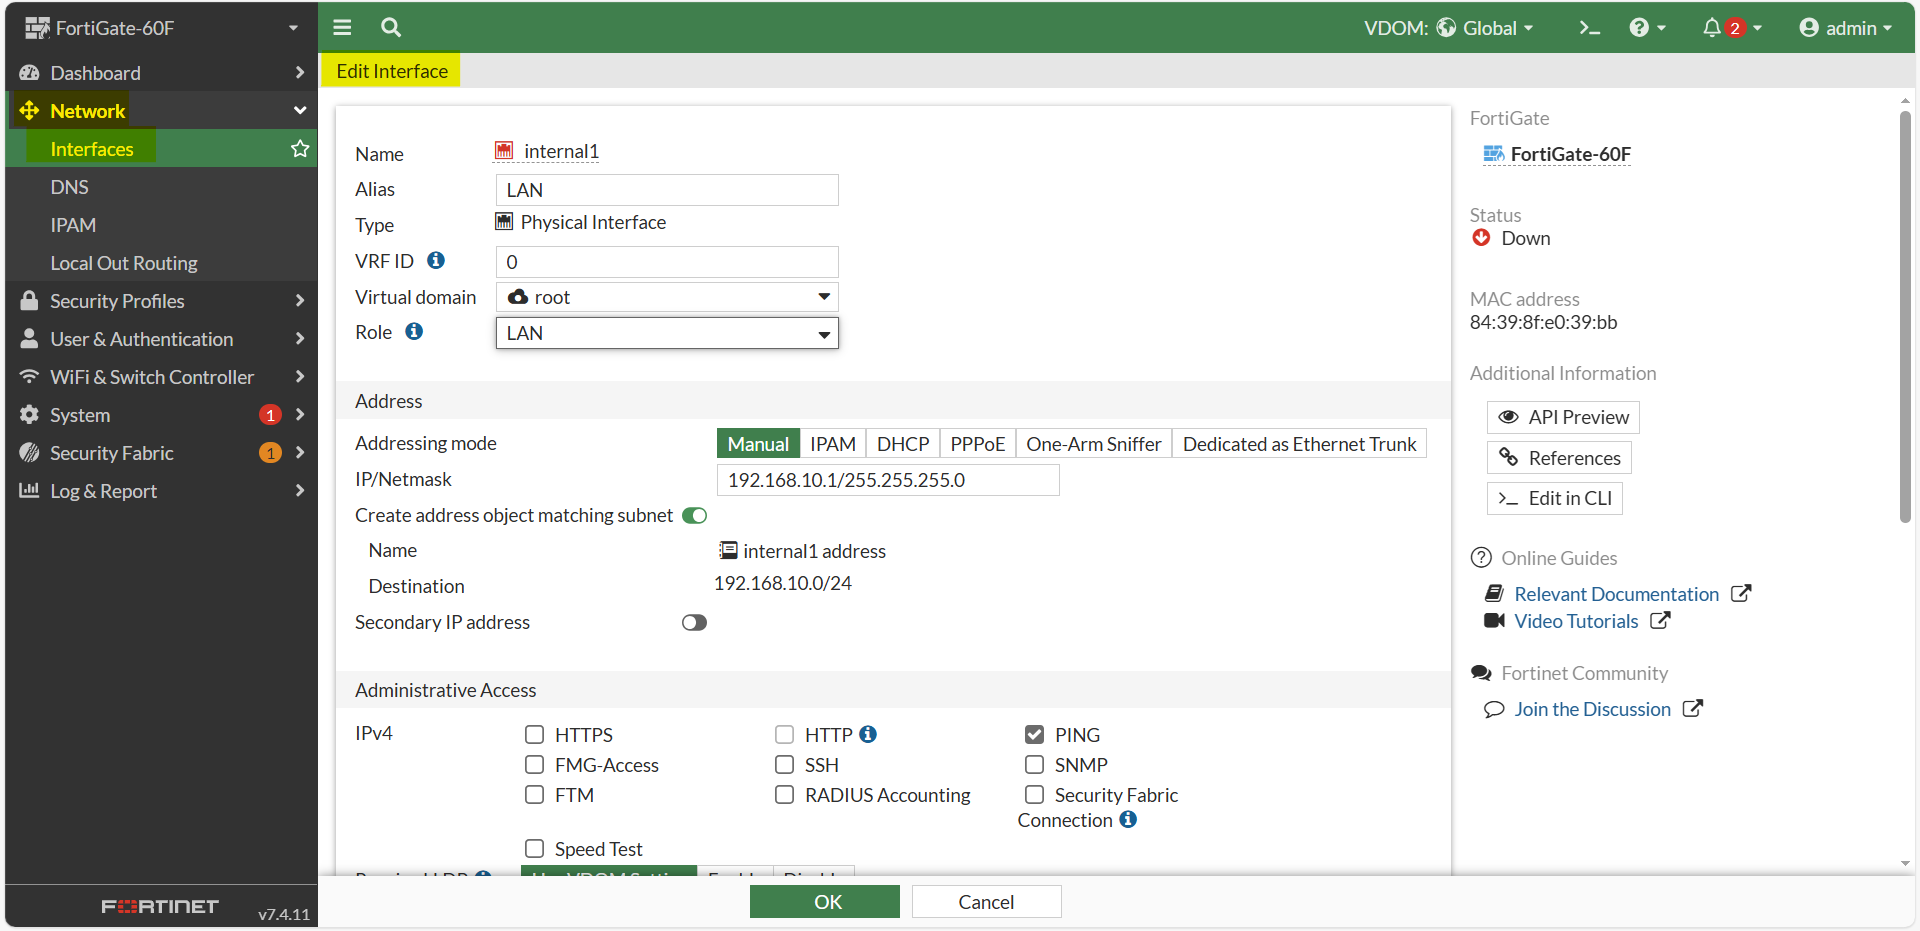Image resolution: width=1920 pixels, height=931 pixels.
Task: Check the Speed Test checkbox
Action: (x=535, y=849)
